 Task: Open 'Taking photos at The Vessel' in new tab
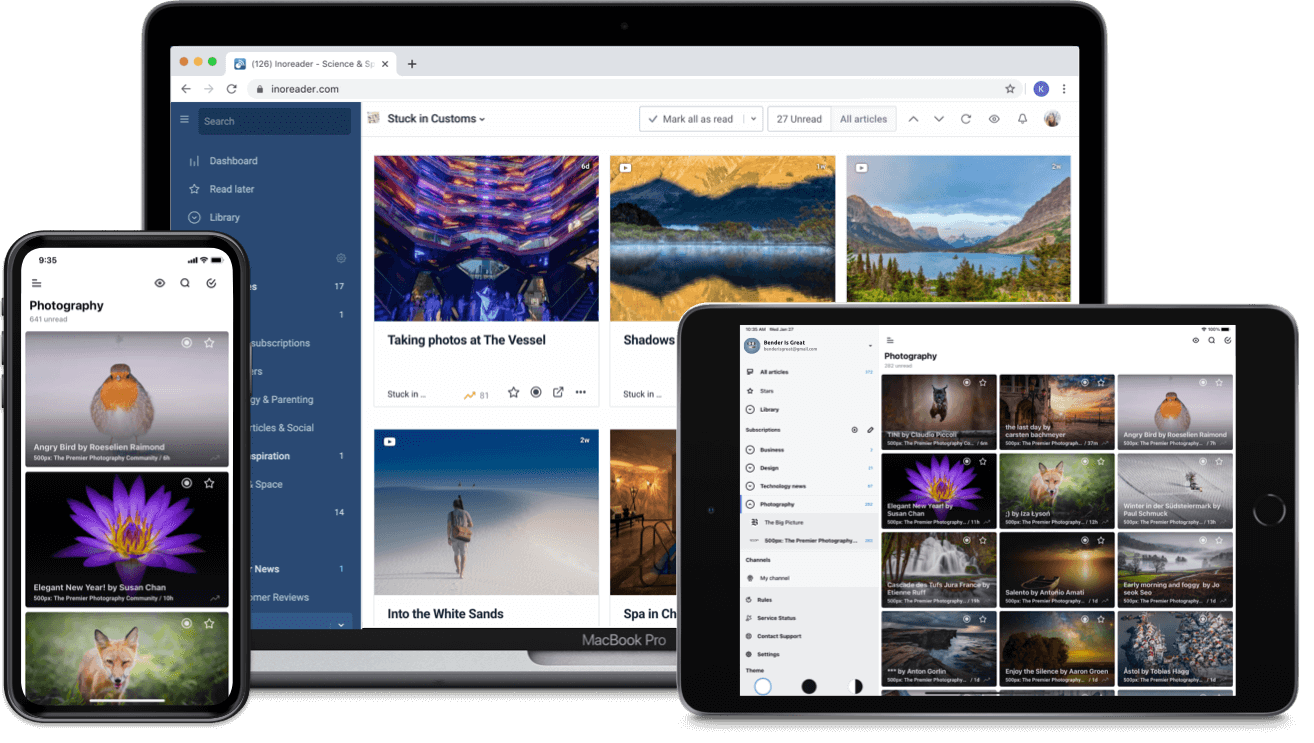coord(558,393)
